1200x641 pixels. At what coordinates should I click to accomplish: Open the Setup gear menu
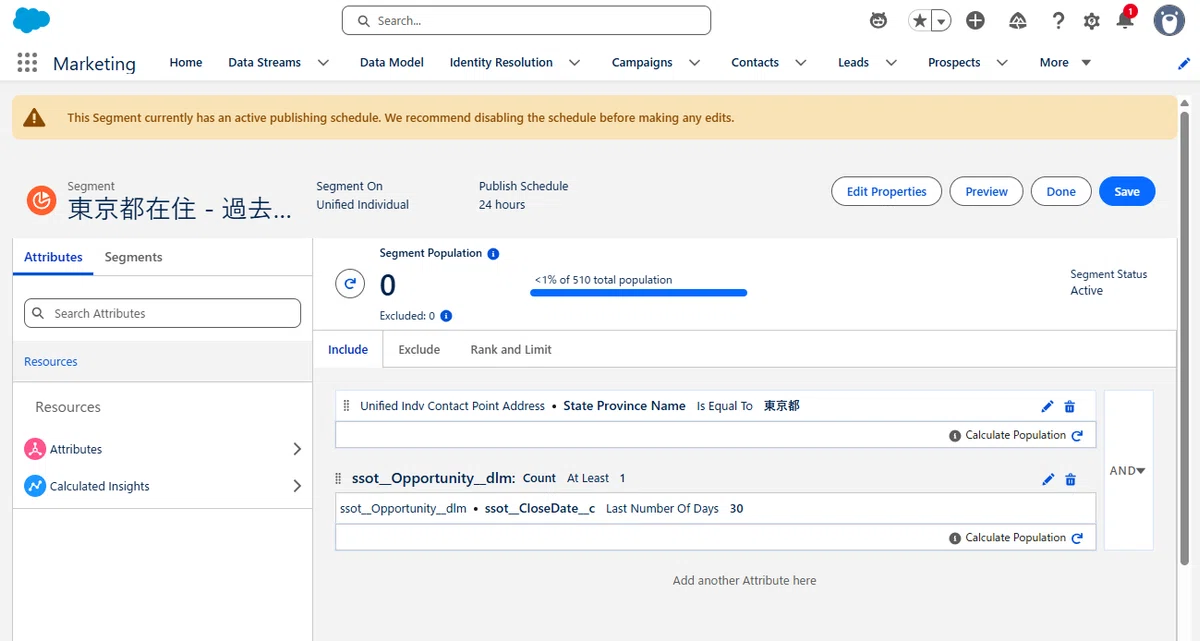[1092, 21]
